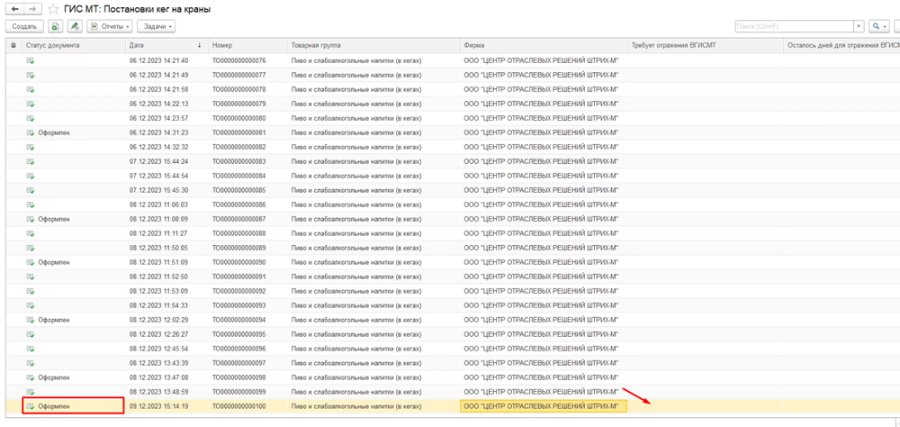Click Оформлен status icon in row TO0000000000094
This screenshot has width=900, height=427.
coord(30,320)
